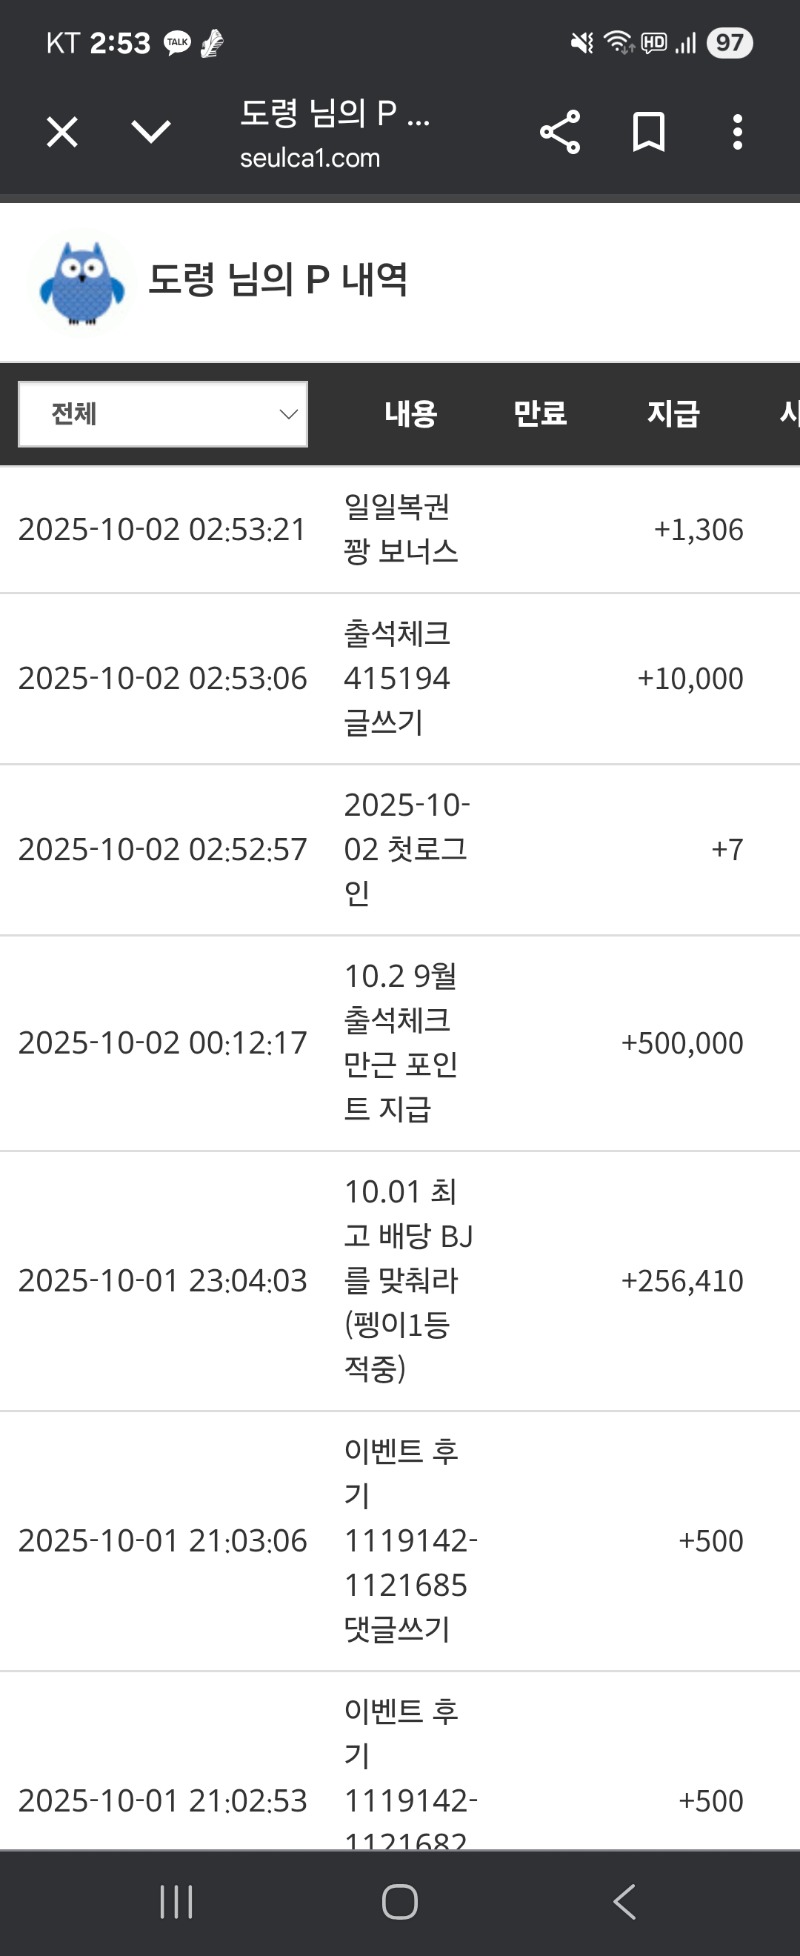Open the 전체 filter dropdown
The height and width of the screenshot is (1956, 800).
pos(163,414)
